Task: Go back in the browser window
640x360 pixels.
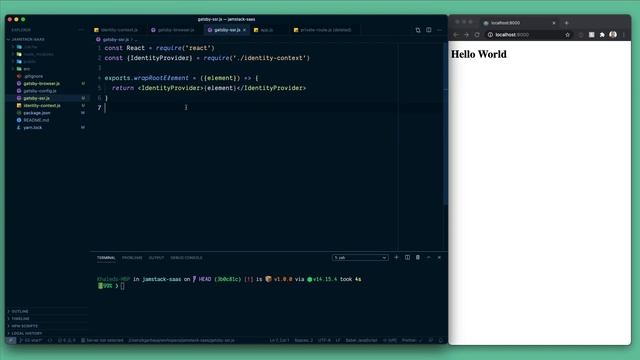Action: [x=456, y=35]
